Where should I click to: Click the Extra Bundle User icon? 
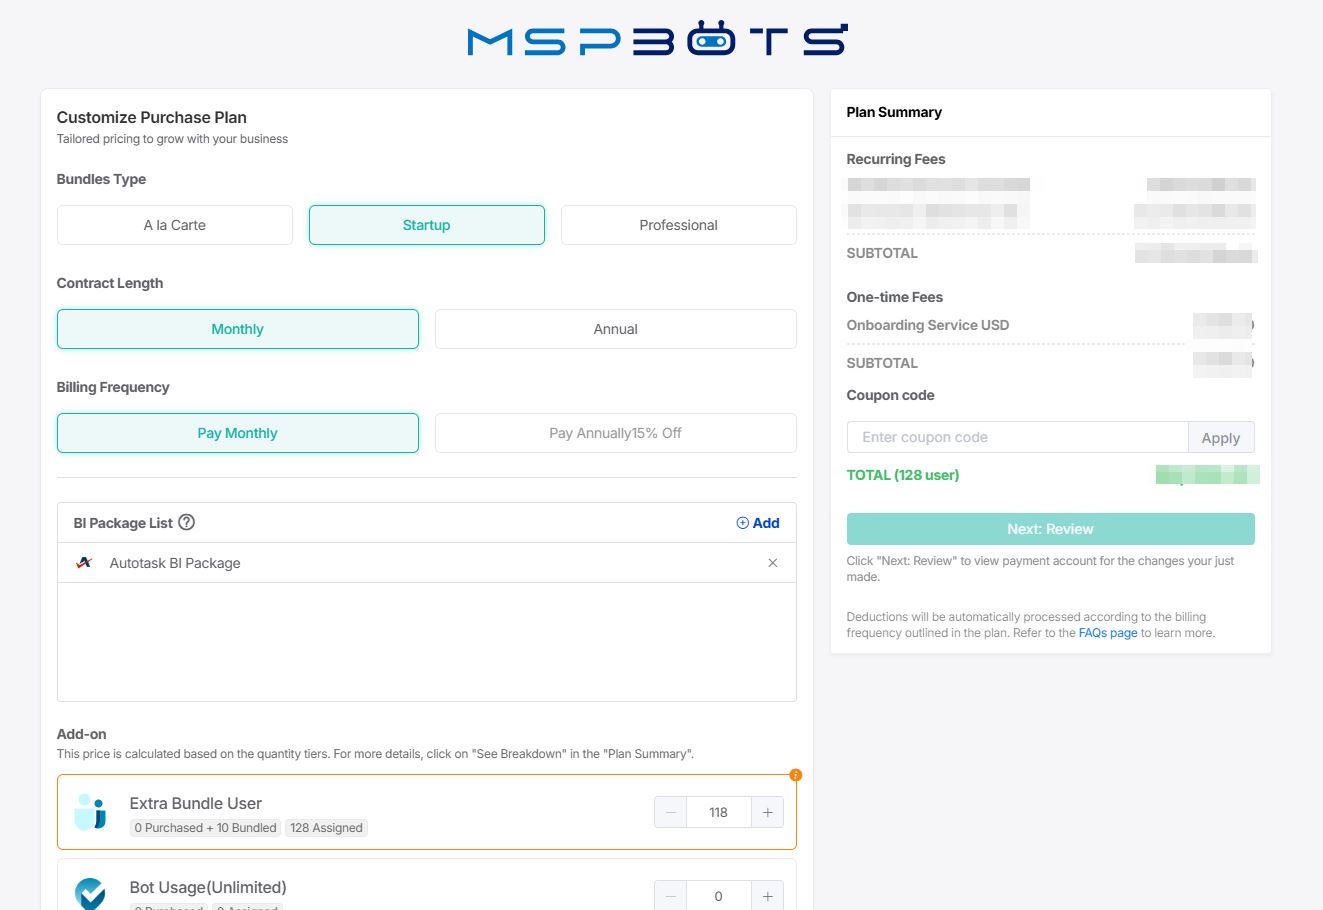[x=90, y=812]
